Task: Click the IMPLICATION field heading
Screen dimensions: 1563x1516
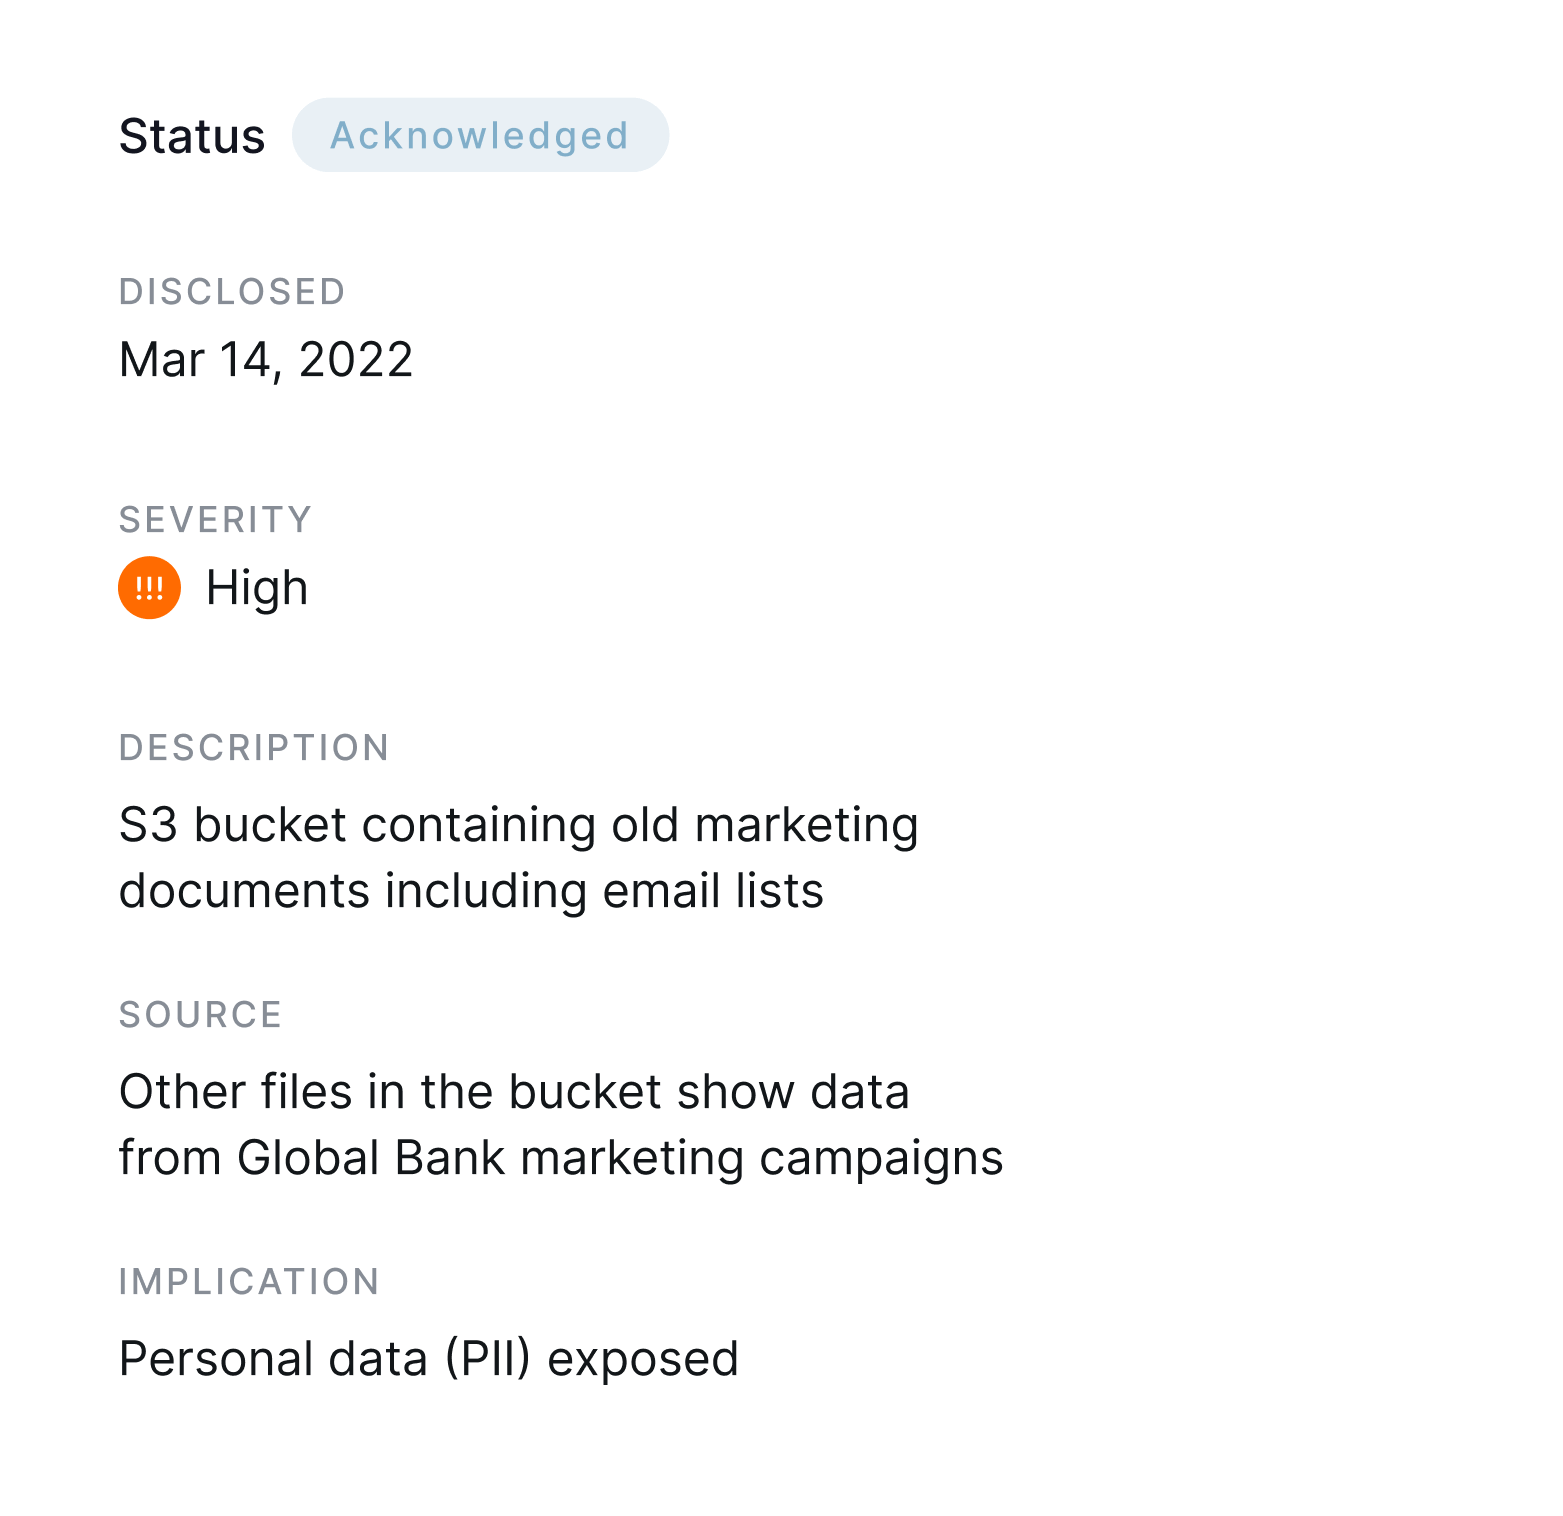Action: click(249, 1282)
